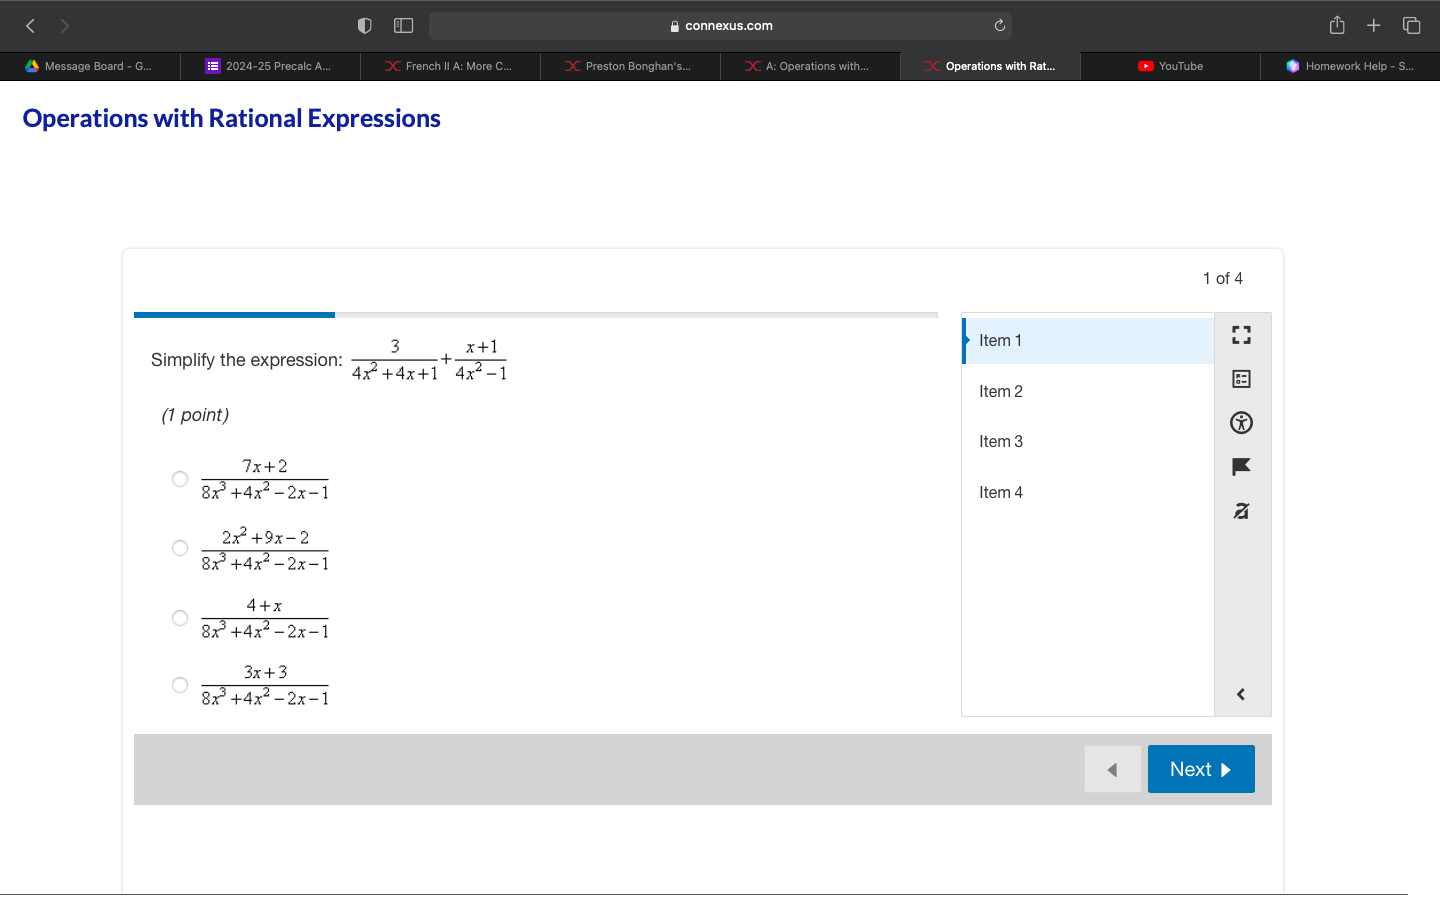1440x900 pixels.
Task: Open Item 2 in question list
Action: 1088,391
